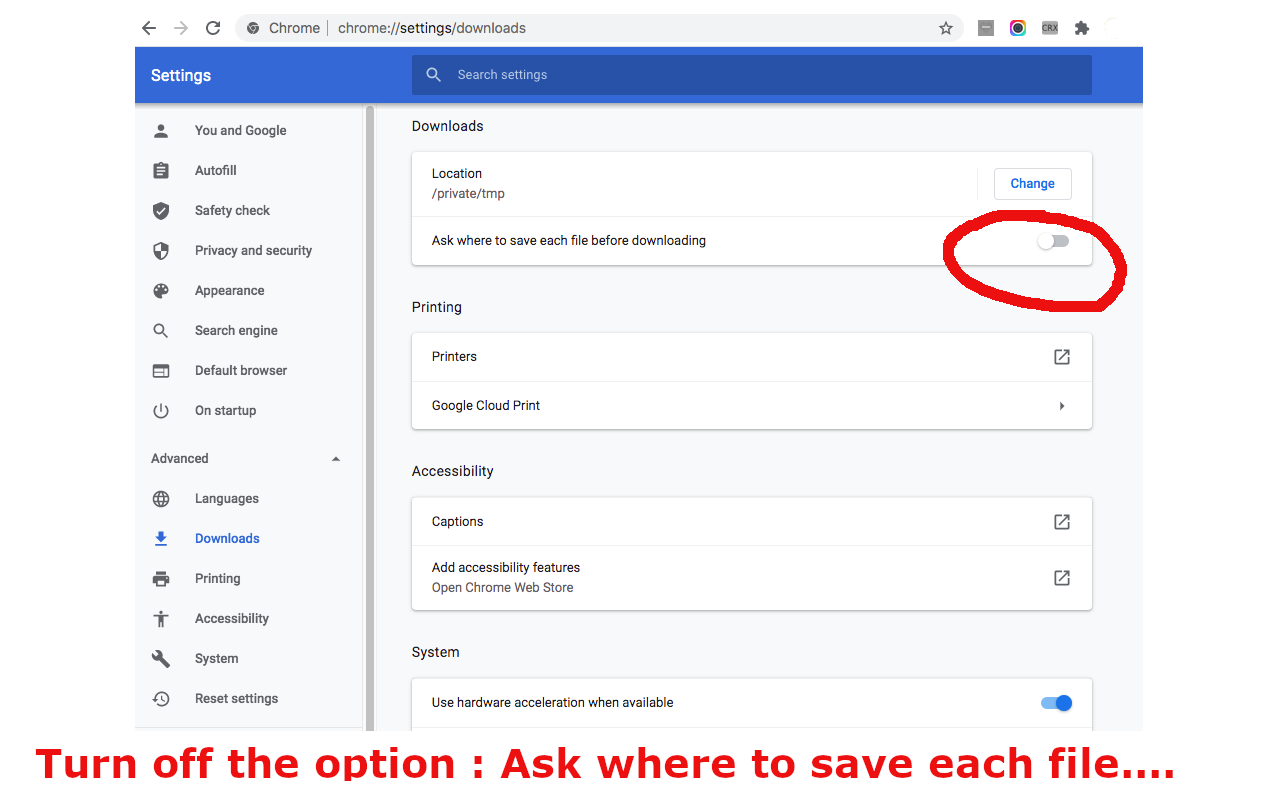
Task: Click the Languages globe icon
Action: [x=161, y=498]
